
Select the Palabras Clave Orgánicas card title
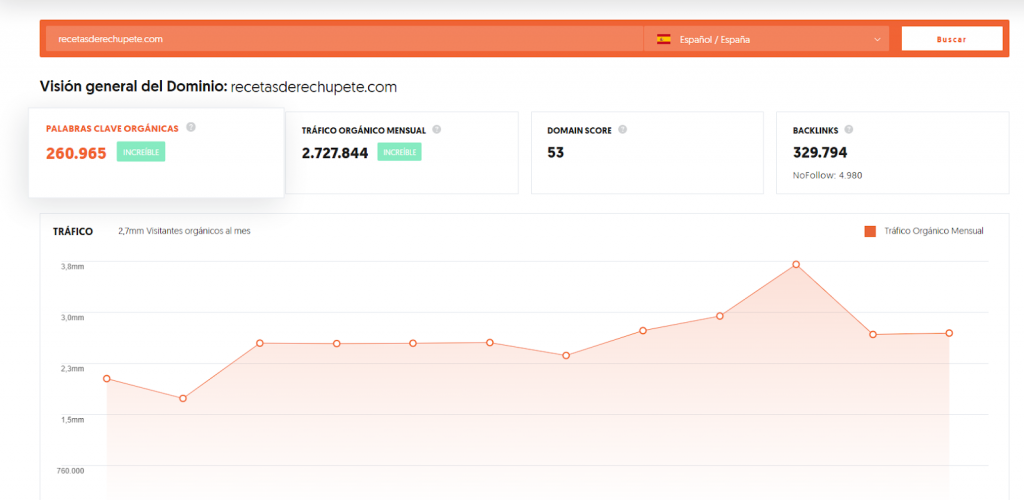tap(112, 129)
